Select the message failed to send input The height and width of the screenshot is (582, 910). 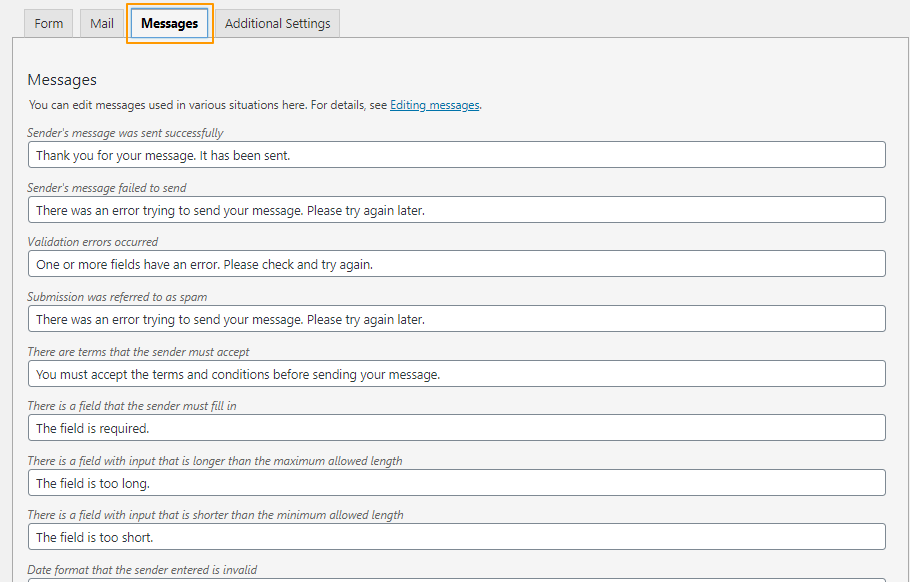tap(455, 209)
